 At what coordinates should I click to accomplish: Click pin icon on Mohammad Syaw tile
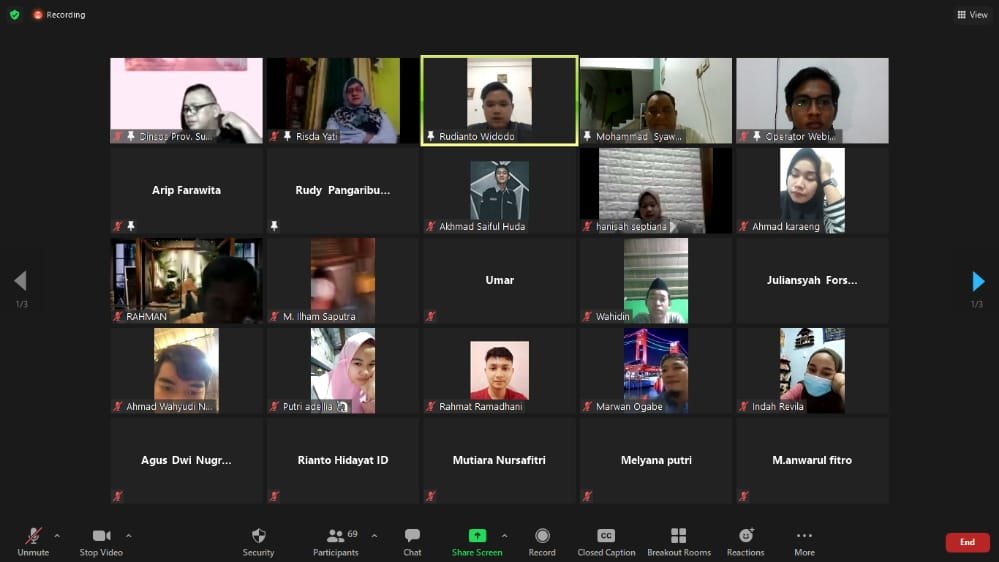[587, 136]
